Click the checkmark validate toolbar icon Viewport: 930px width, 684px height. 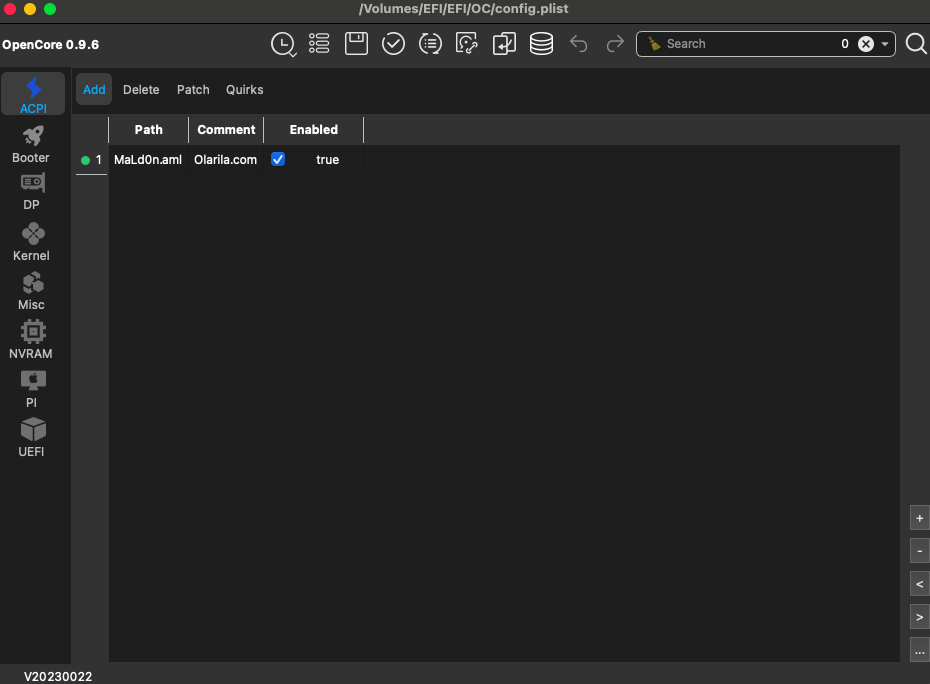393,44
